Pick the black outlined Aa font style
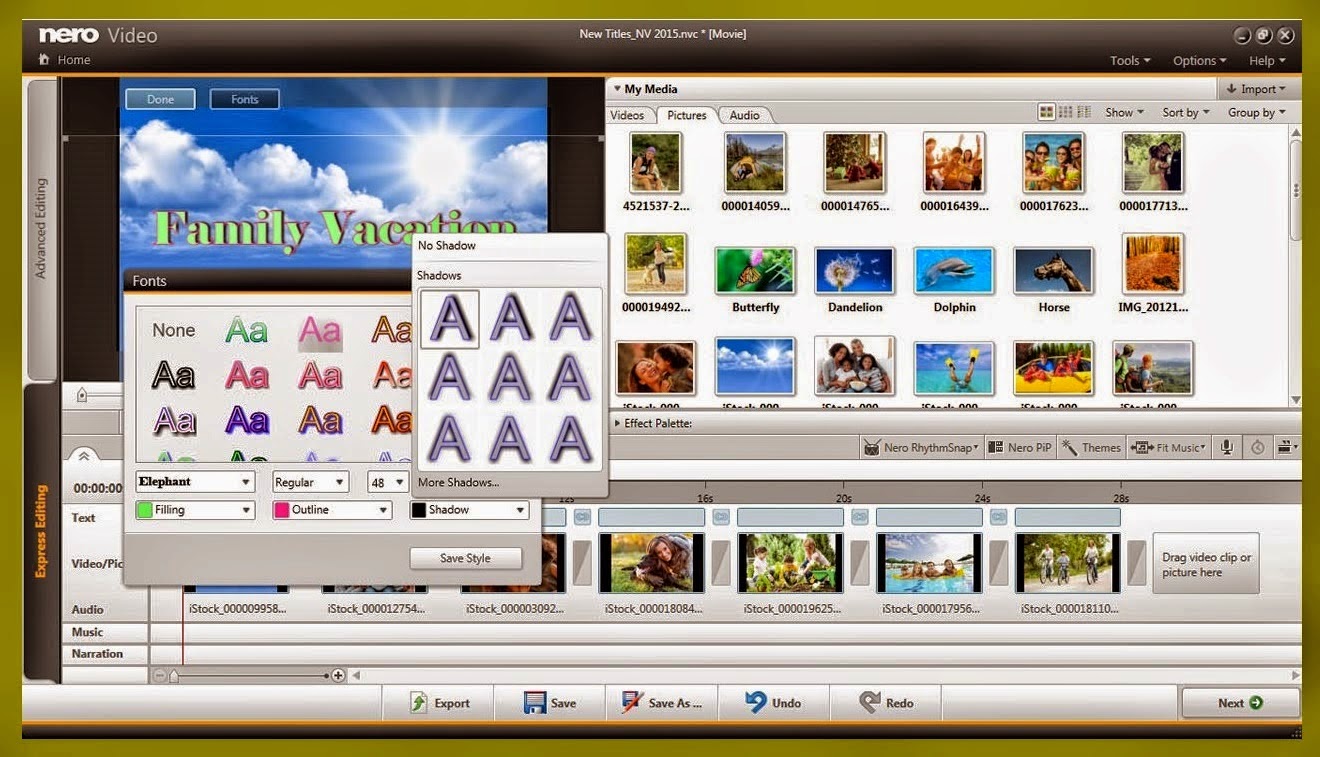 pos(173,376)
